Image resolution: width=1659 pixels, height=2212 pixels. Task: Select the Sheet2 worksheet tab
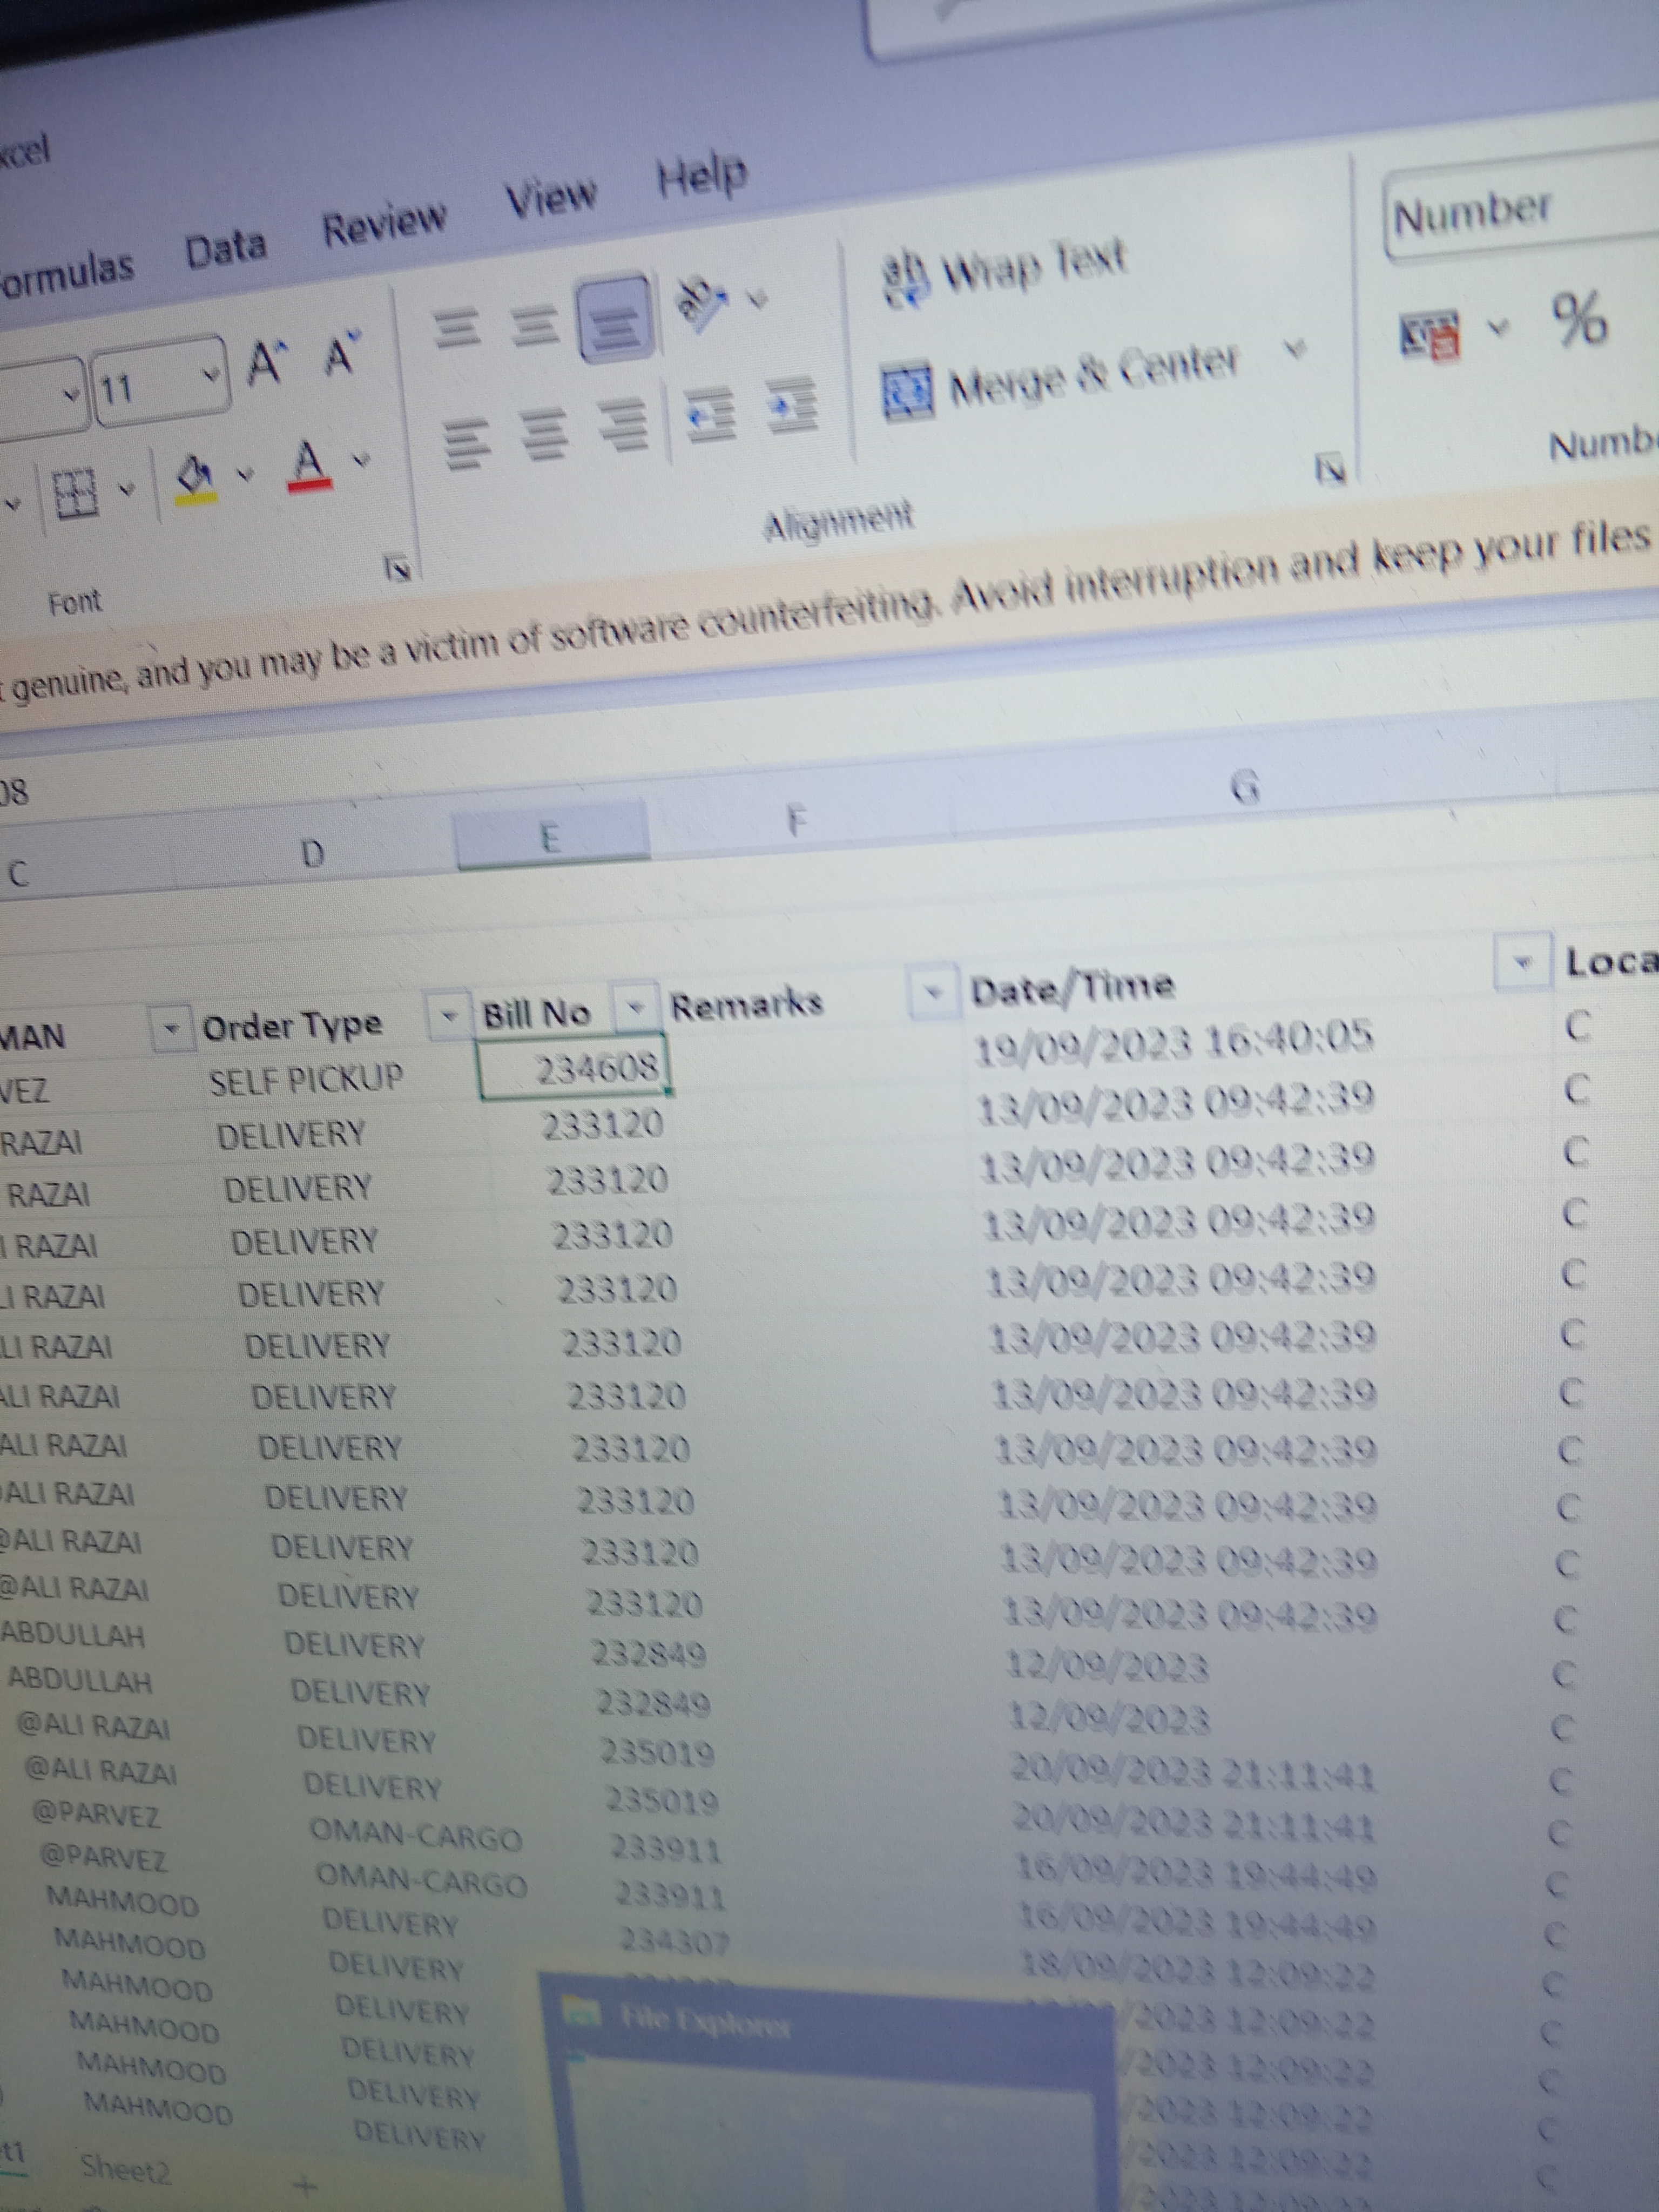click(x=126, y=2168)
